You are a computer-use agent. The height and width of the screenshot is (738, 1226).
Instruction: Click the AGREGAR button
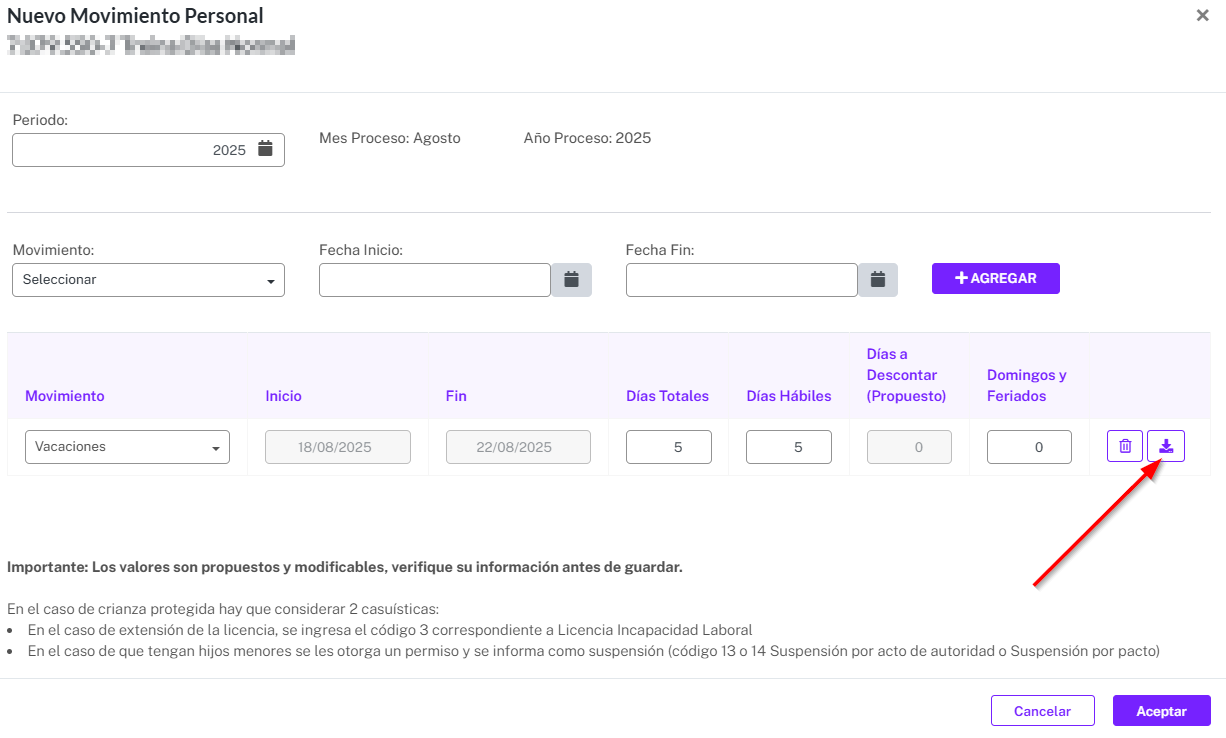[996, 278]
